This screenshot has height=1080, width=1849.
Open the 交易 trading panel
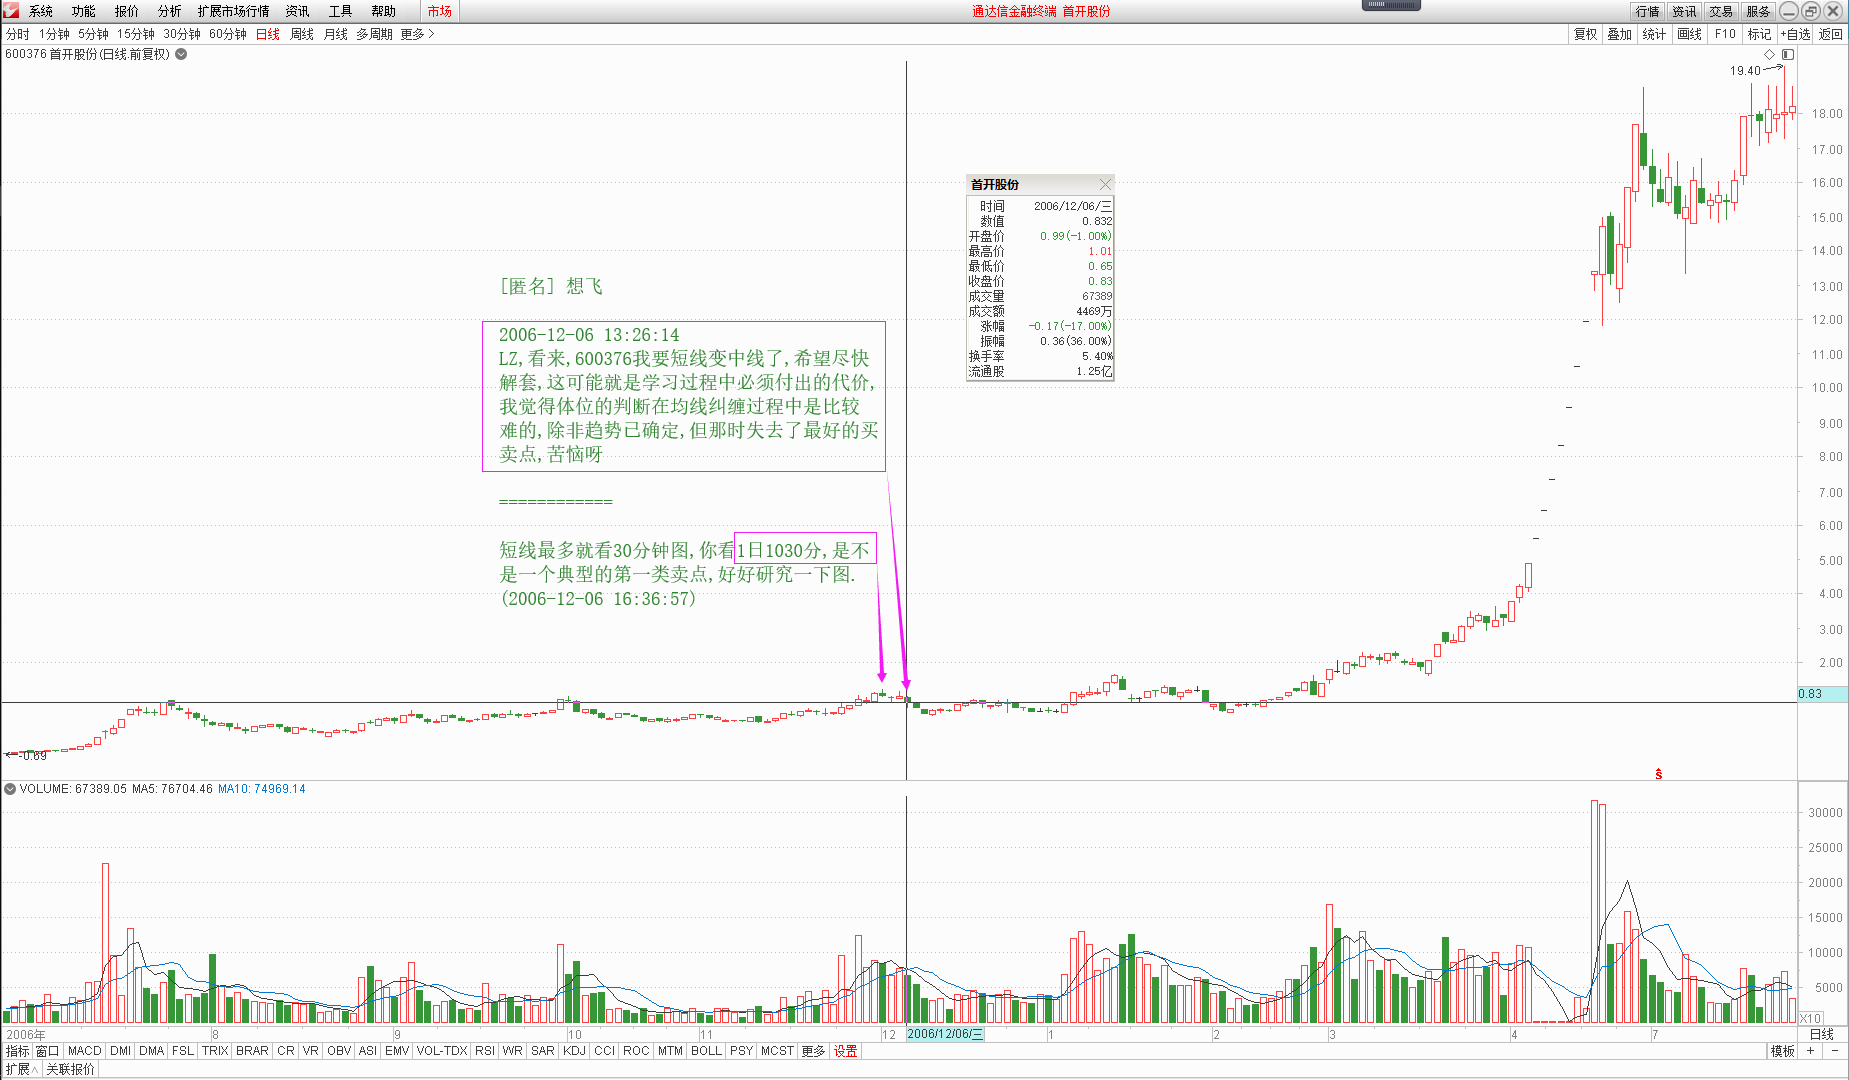point(1719,11)
